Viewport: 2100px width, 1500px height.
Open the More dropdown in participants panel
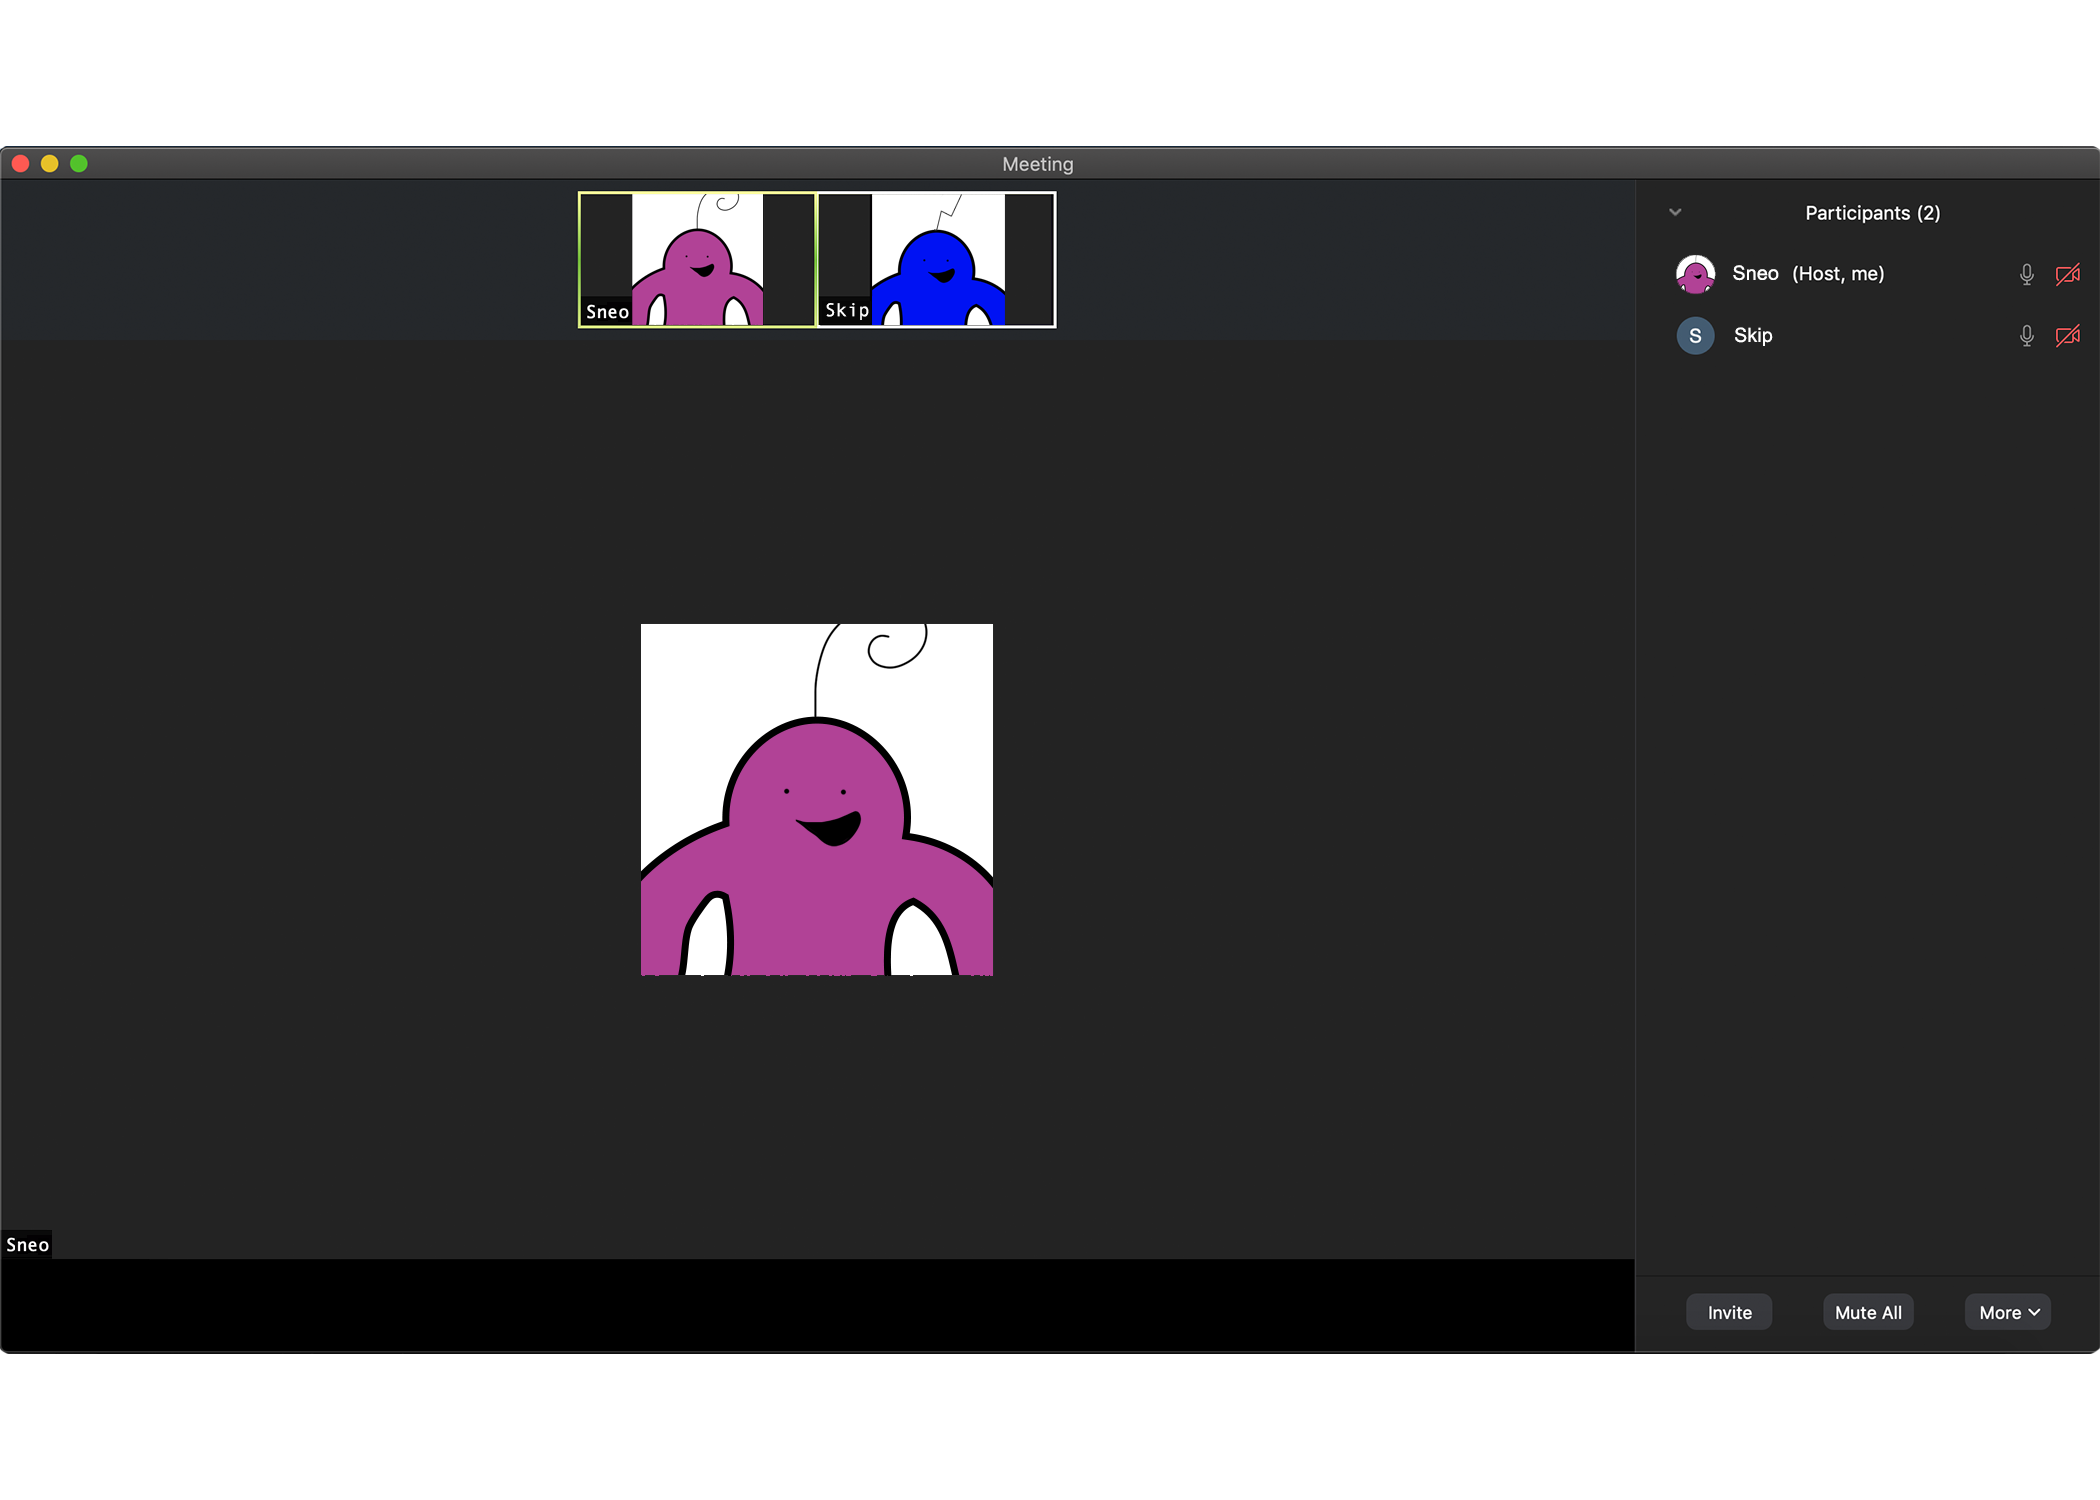(x=2008, y=1312)
